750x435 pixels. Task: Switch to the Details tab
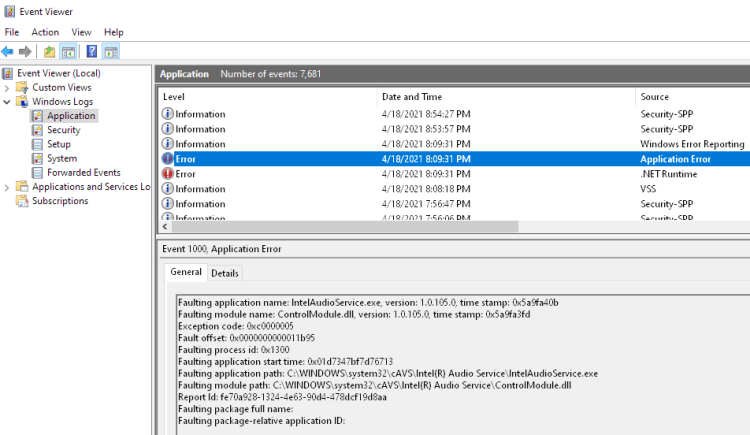coord(225,273)
